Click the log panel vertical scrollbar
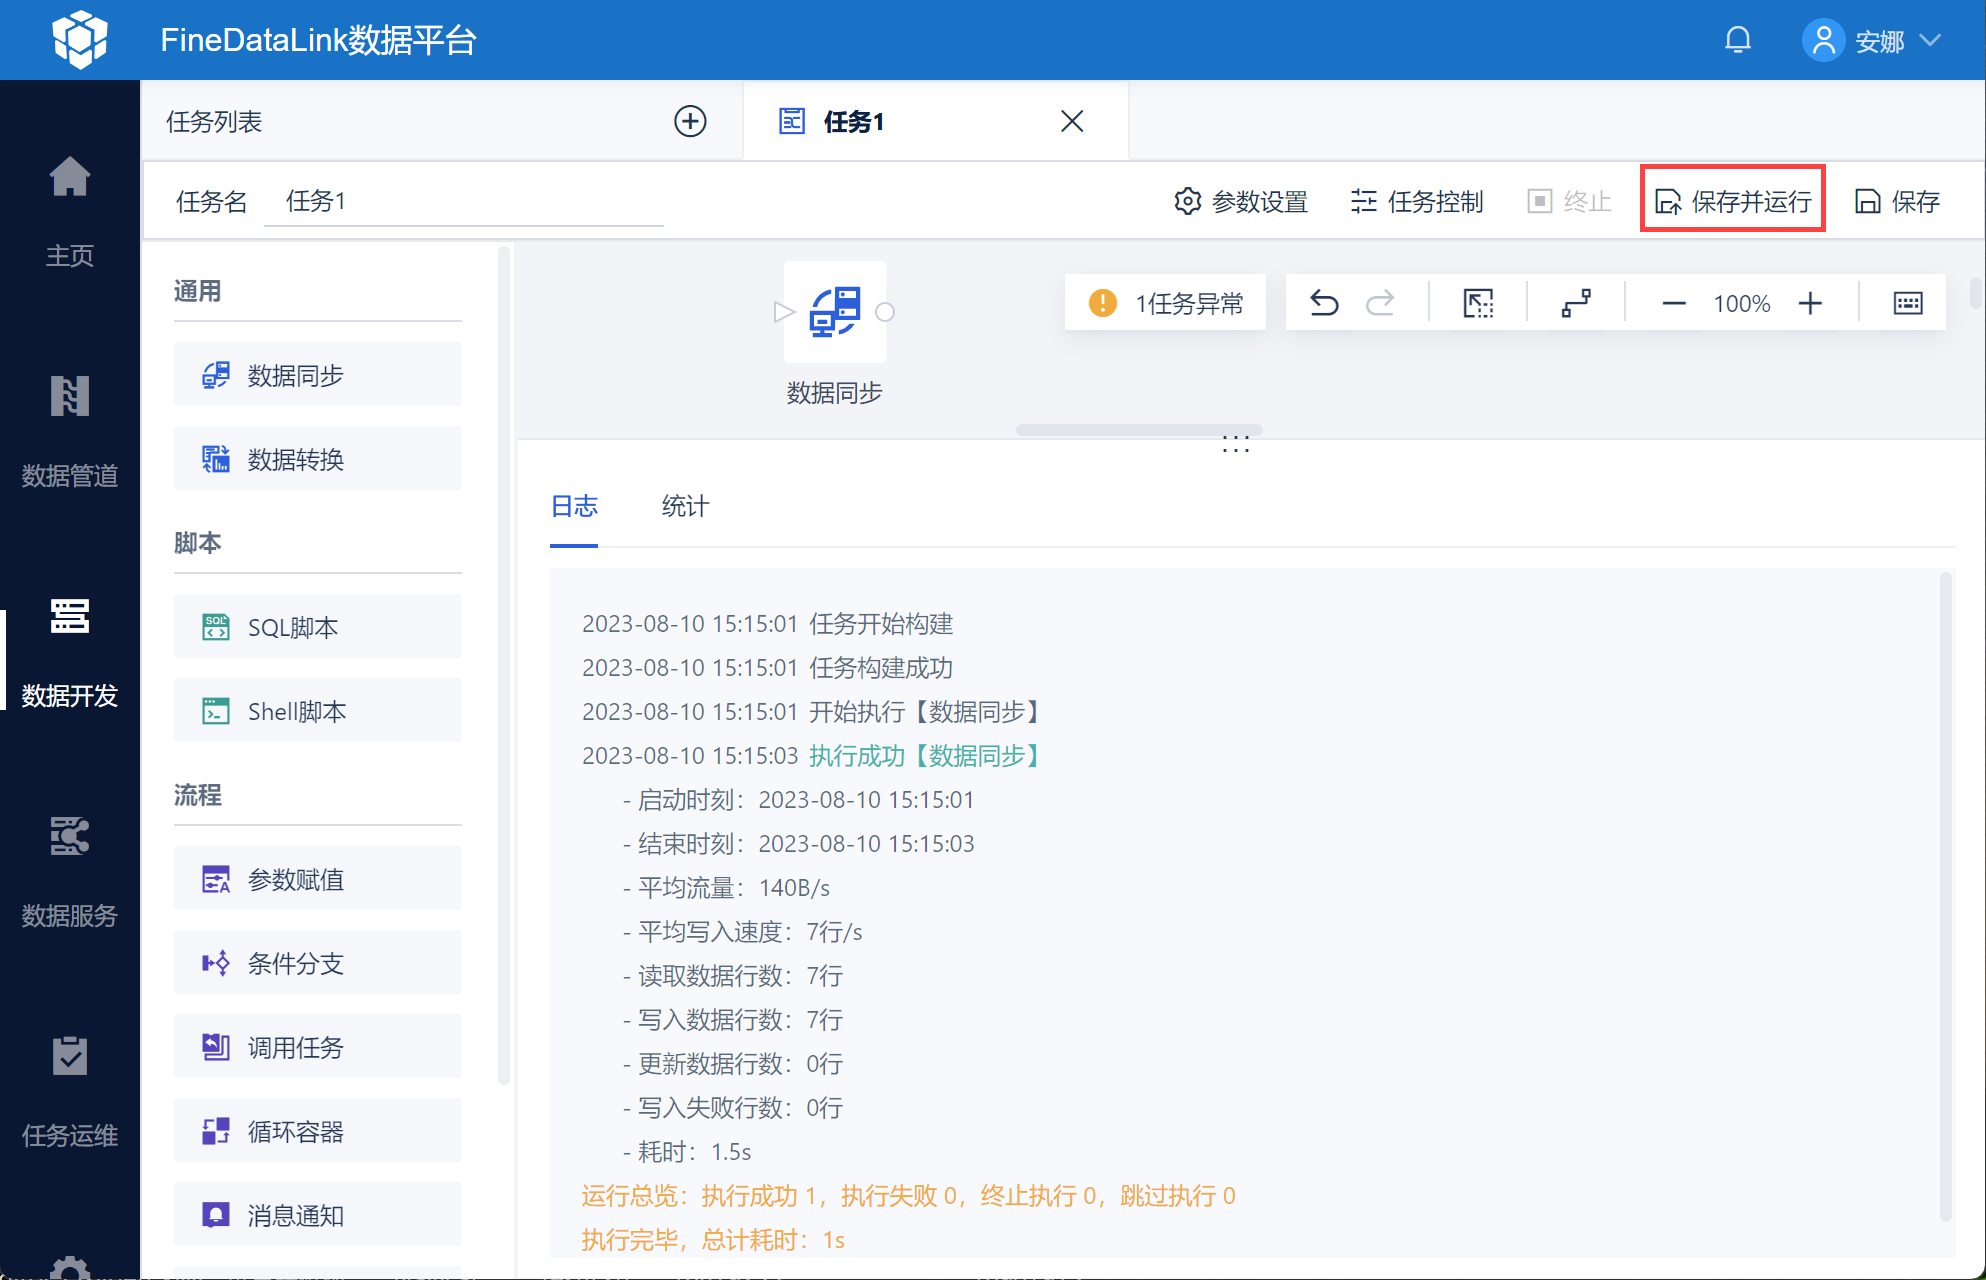Image resolution: width=1986 pixels, height=1280 pixels. click(x=1945, y=896)
